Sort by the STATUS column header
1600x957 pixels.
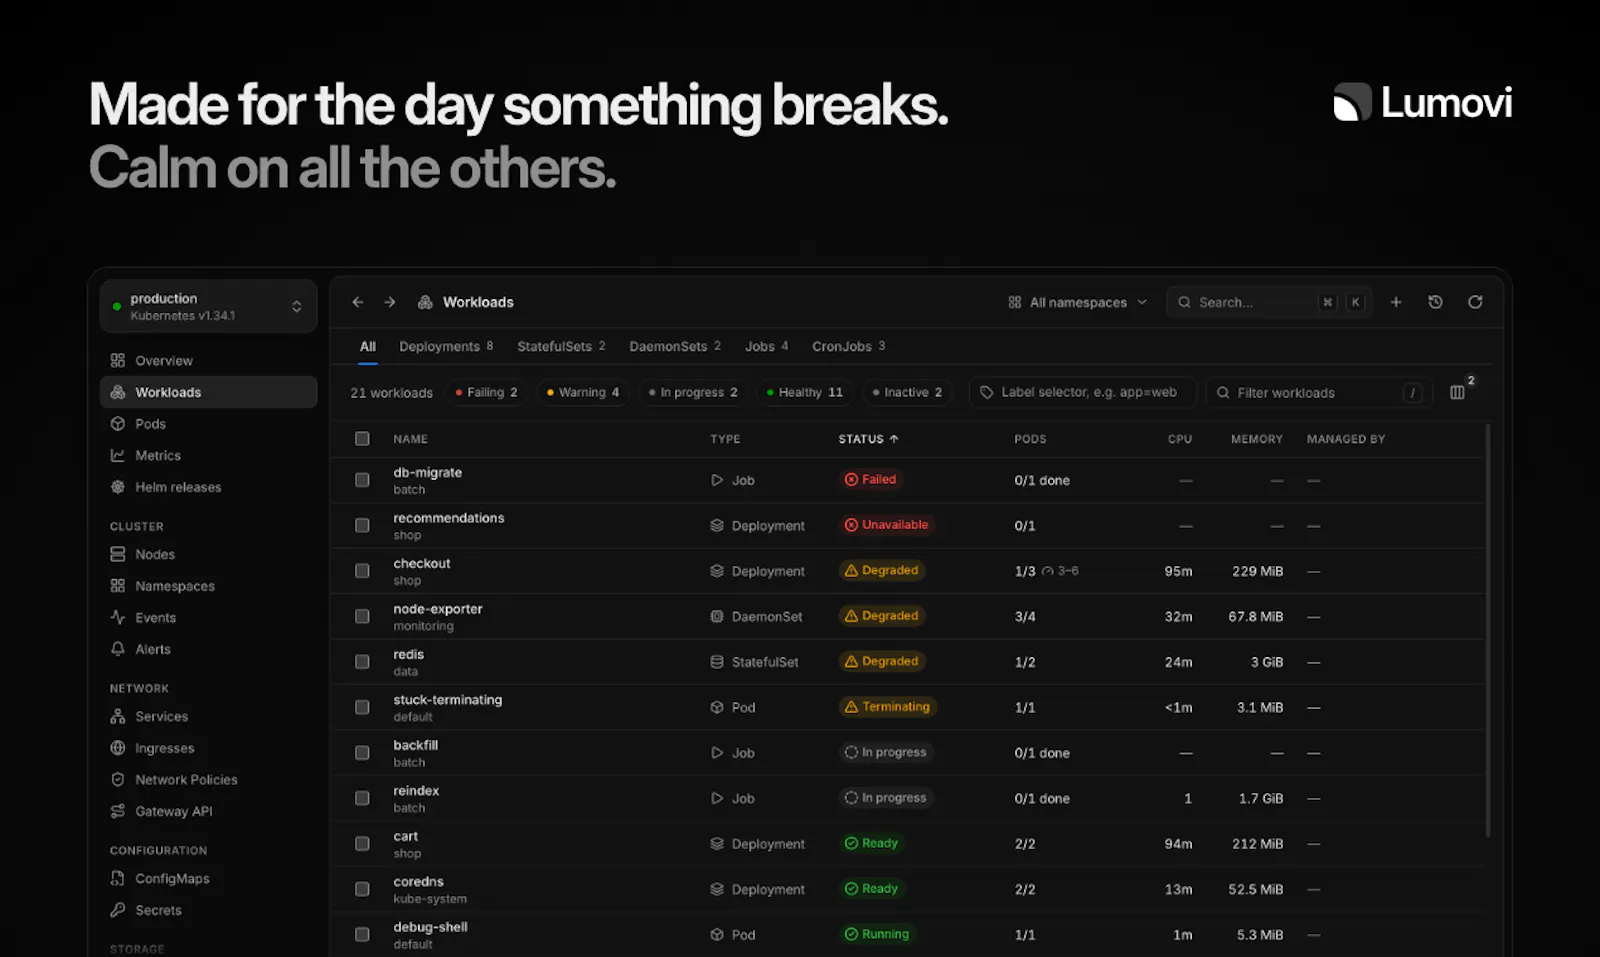868,439
